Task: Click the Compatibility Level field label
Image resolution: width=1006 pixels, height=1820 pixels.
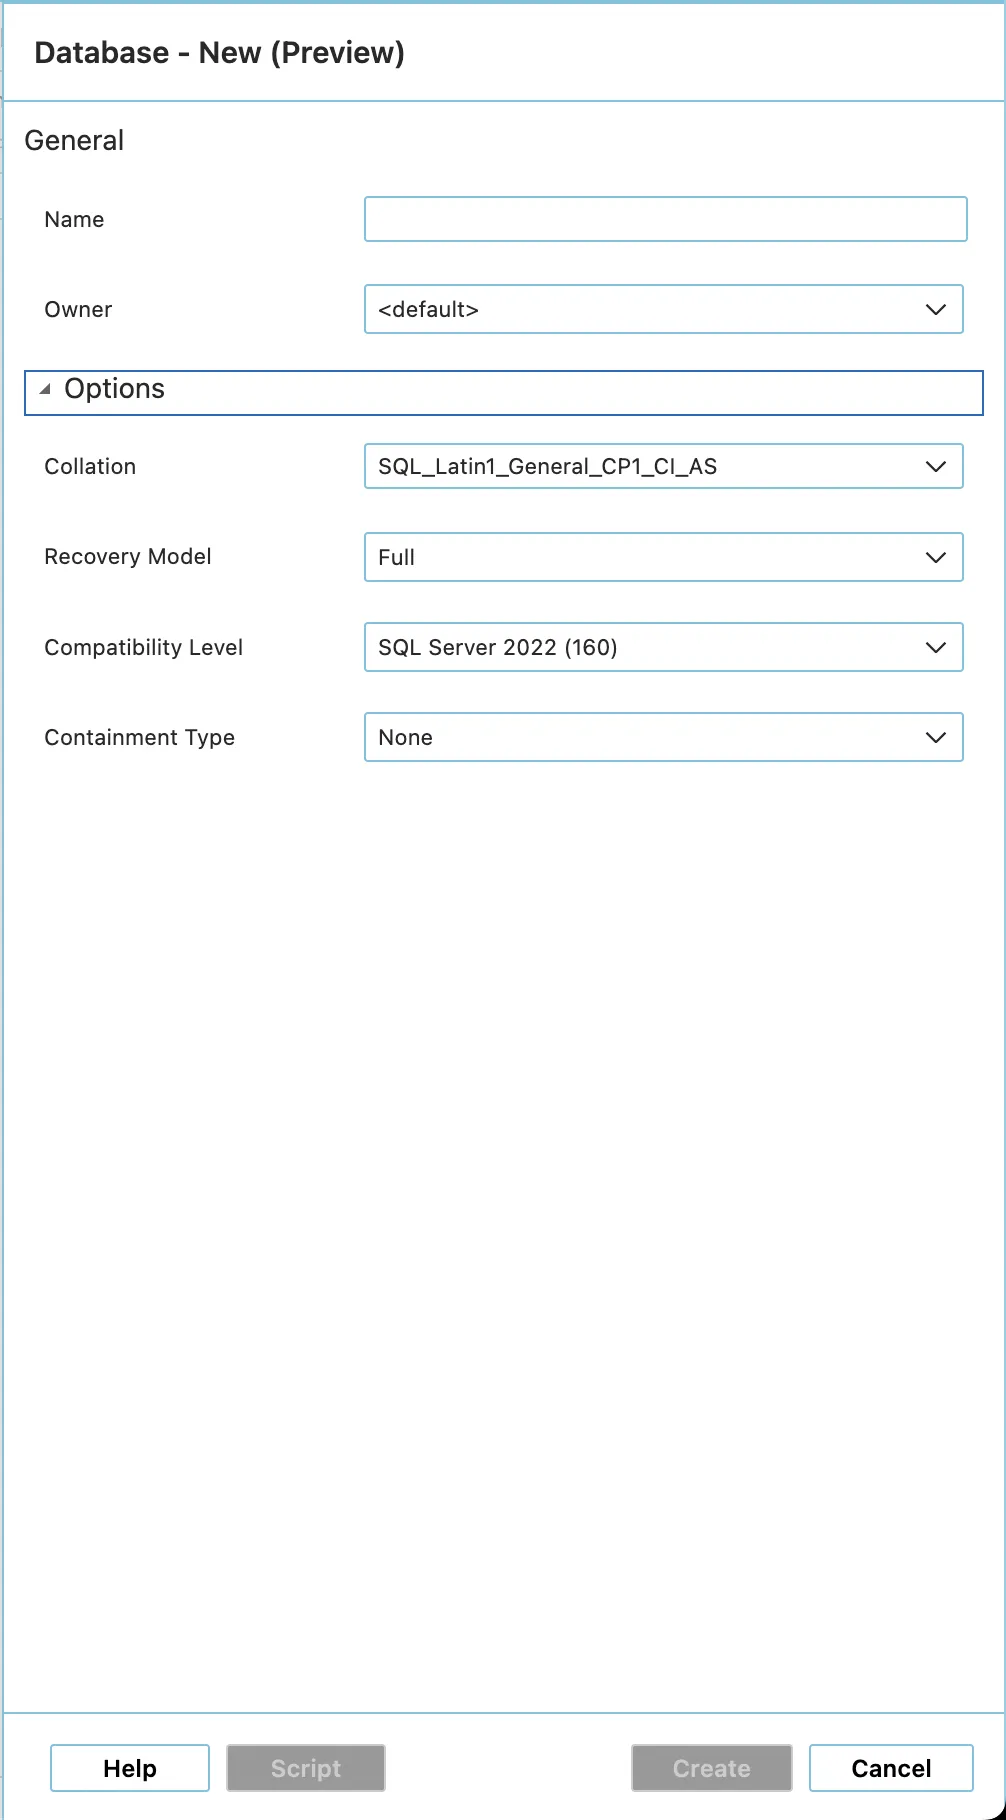Action: 143,648
